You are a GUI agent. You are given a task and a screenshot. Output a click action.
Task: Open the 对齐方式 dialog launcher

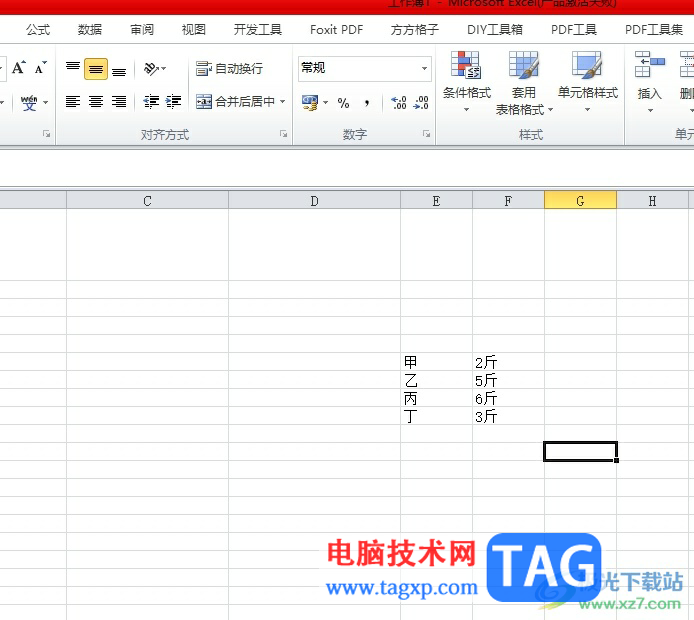[x=284, y=134]
